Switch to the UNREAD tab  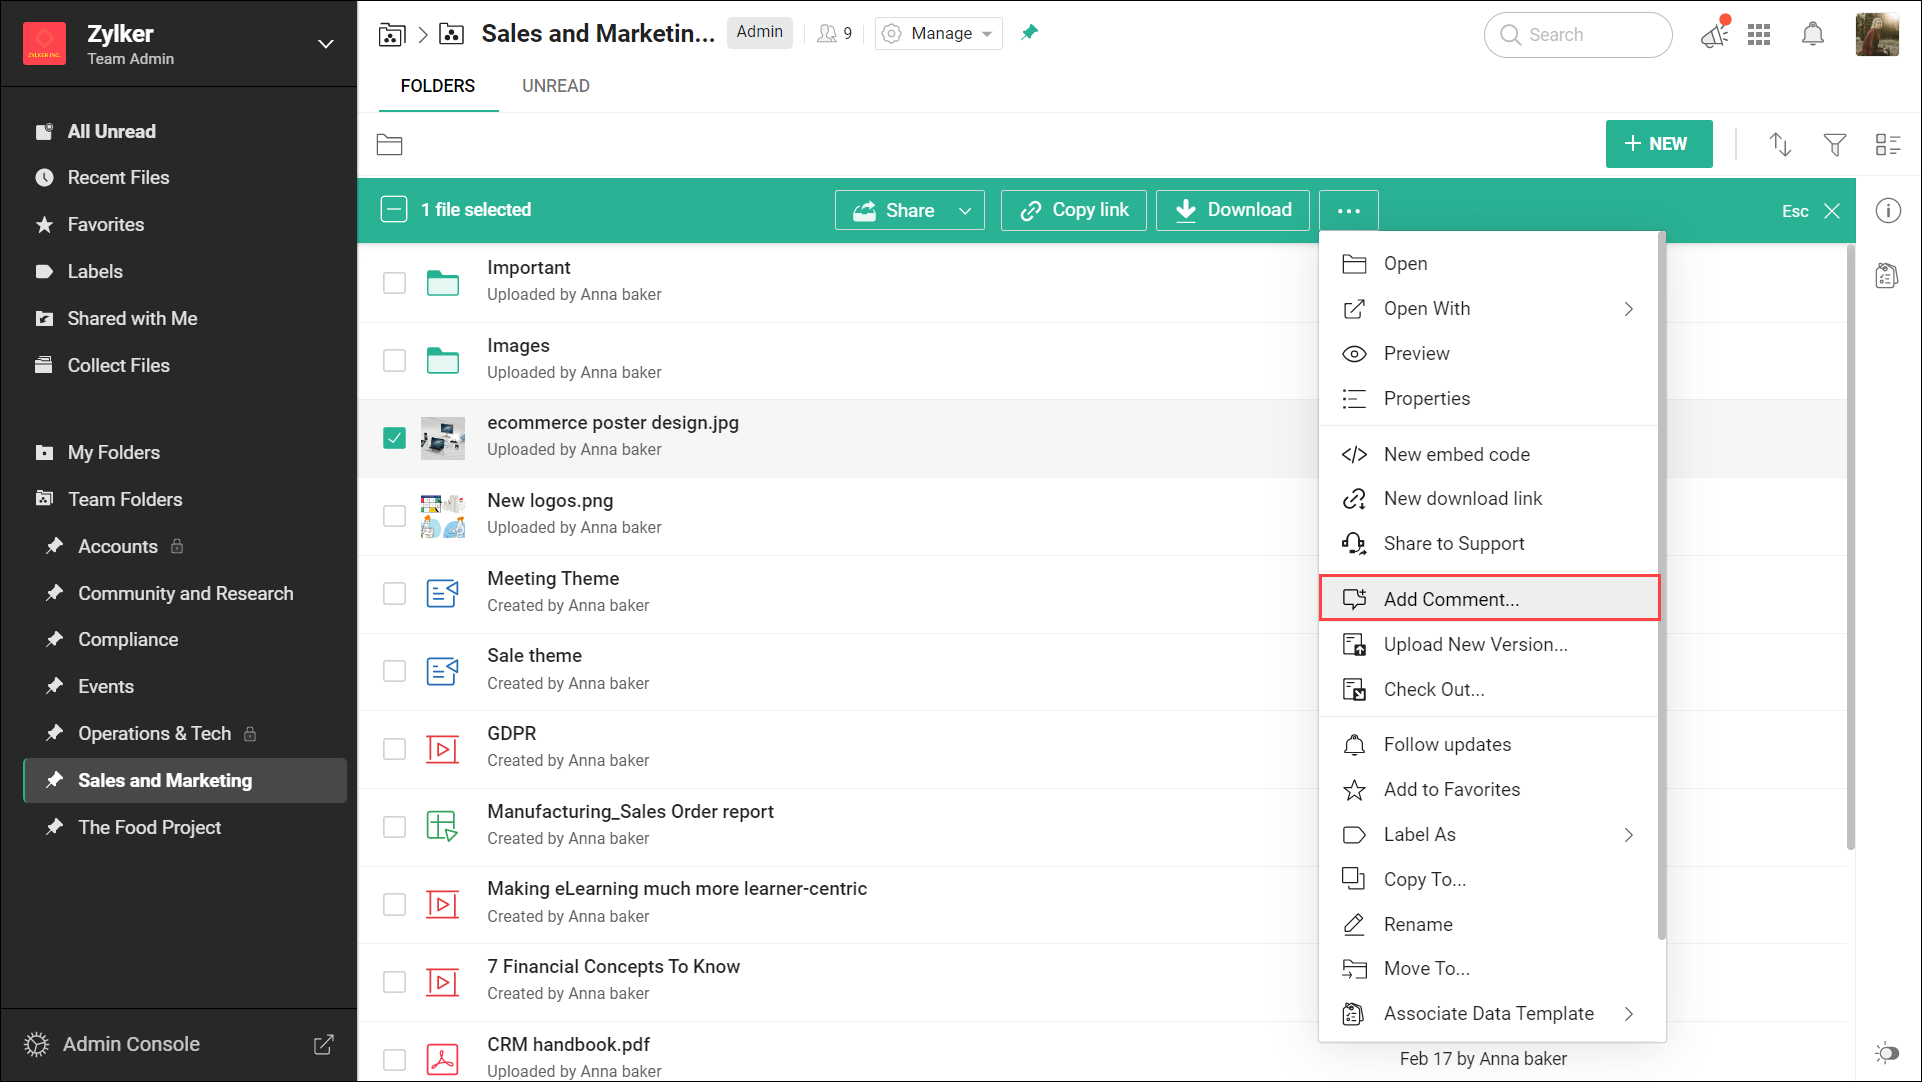click(555, 86)
